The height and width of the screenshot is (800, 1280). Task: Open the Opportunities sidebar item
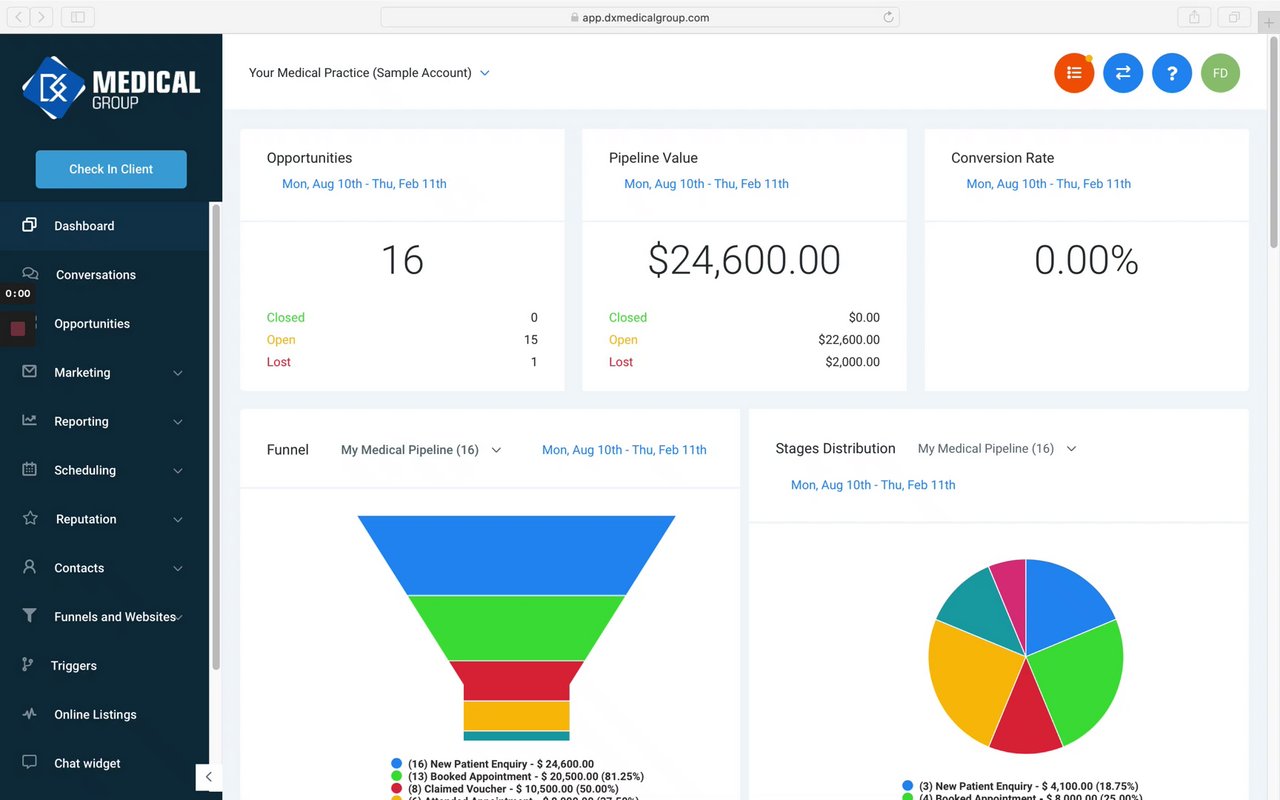92,324
